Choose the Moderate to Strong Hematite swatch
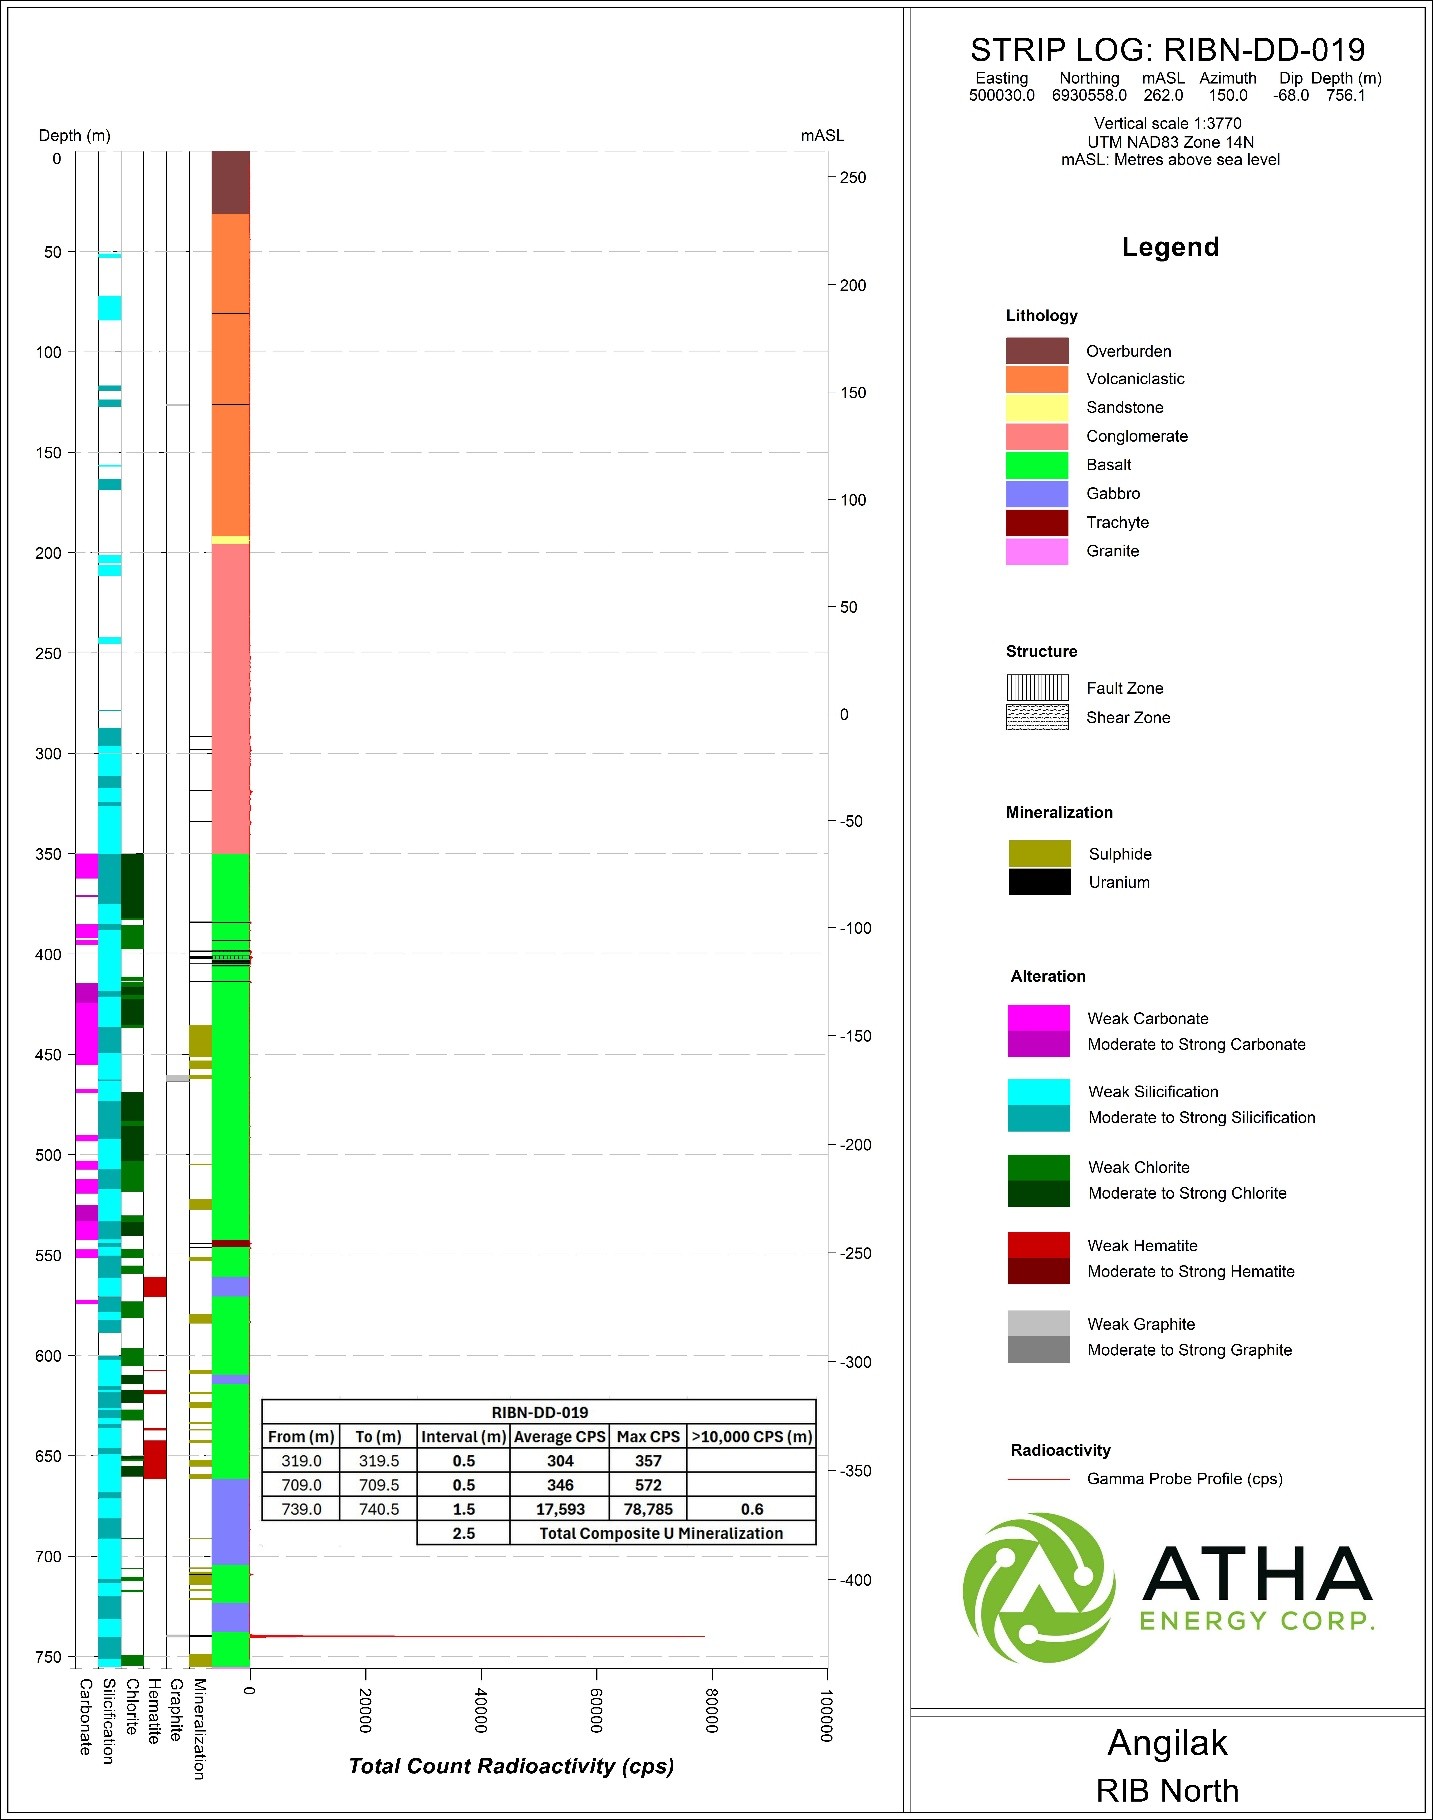The image size is (1433, 1820). (1039, 1271)
